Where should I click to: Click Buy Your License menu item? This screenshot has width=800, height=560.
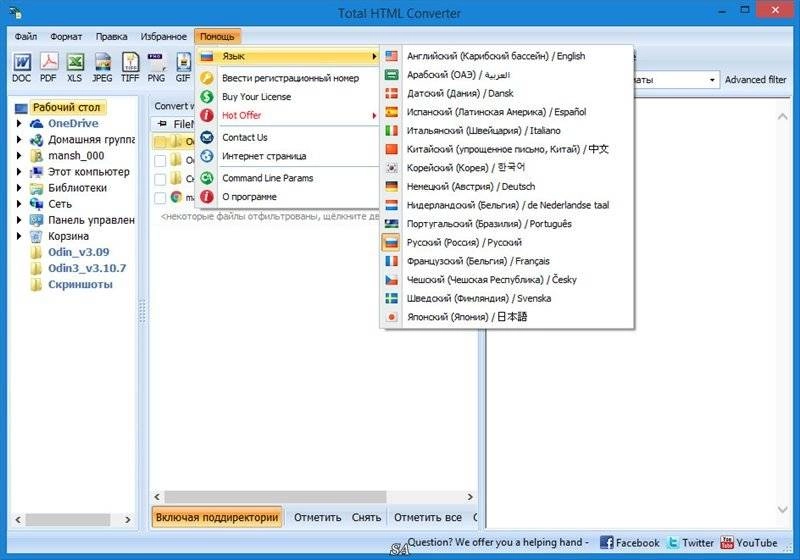[288, 97]
